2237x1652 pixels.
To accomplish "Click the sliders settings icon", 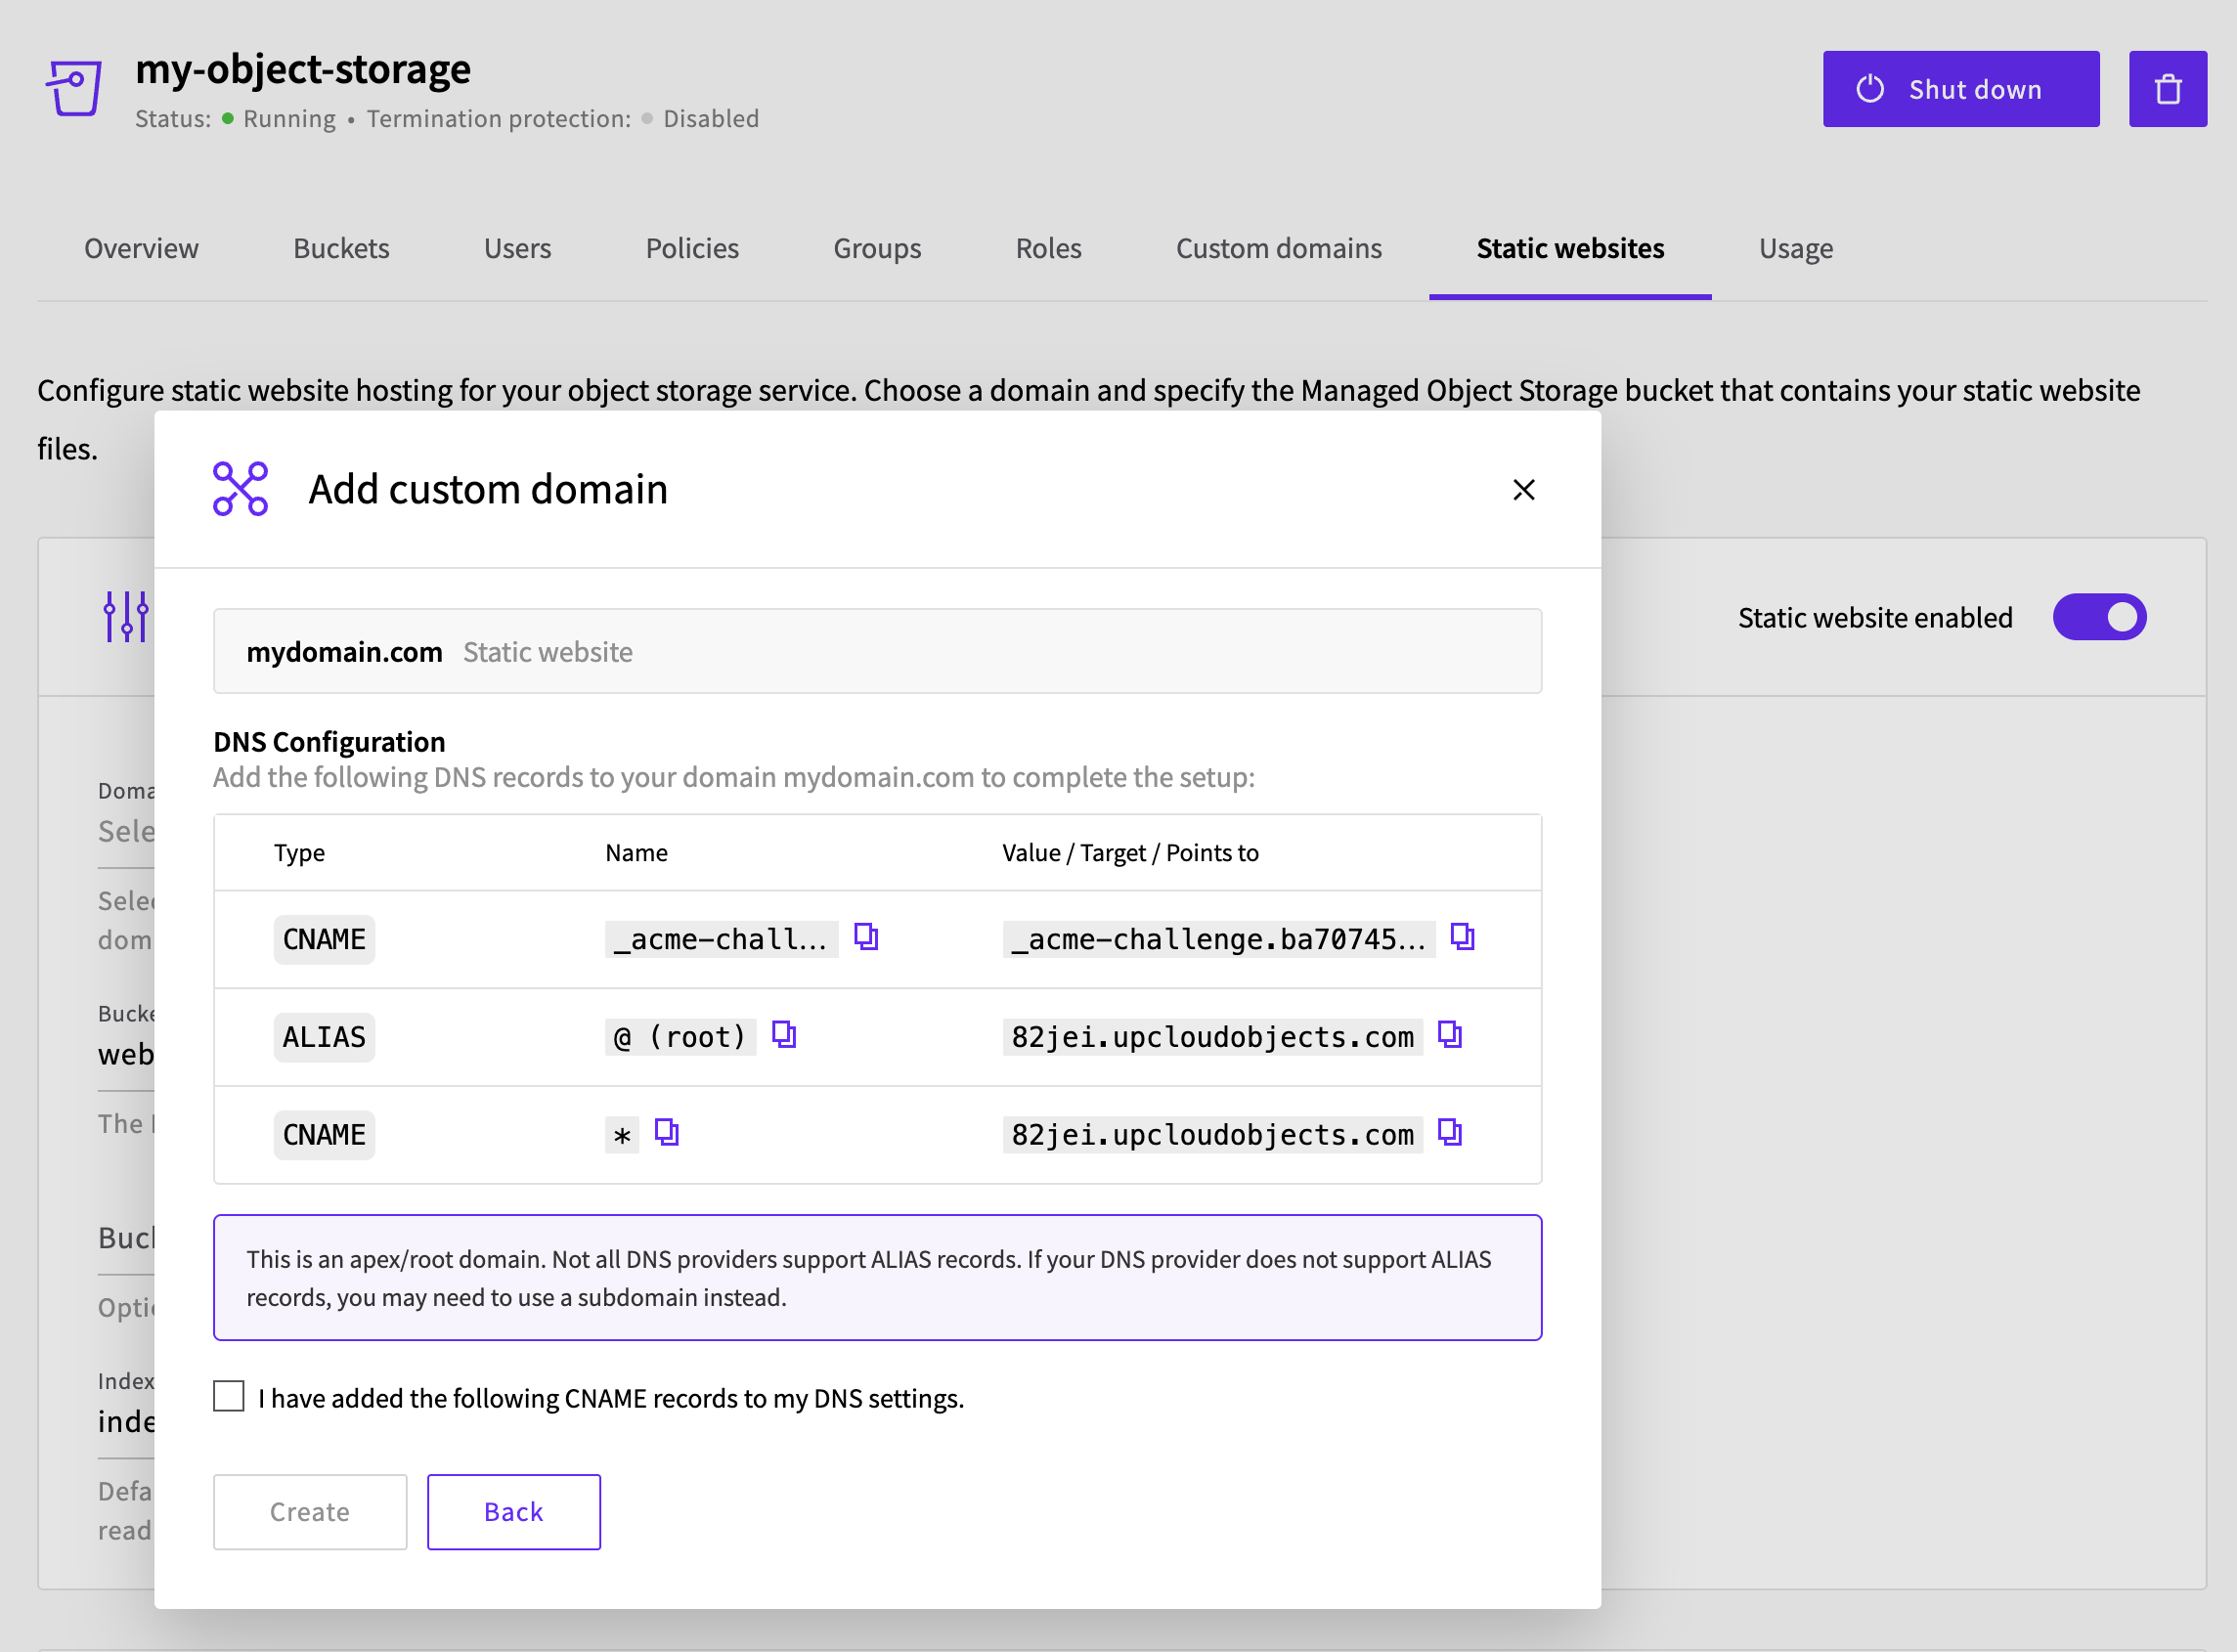I will pos(126,616).
